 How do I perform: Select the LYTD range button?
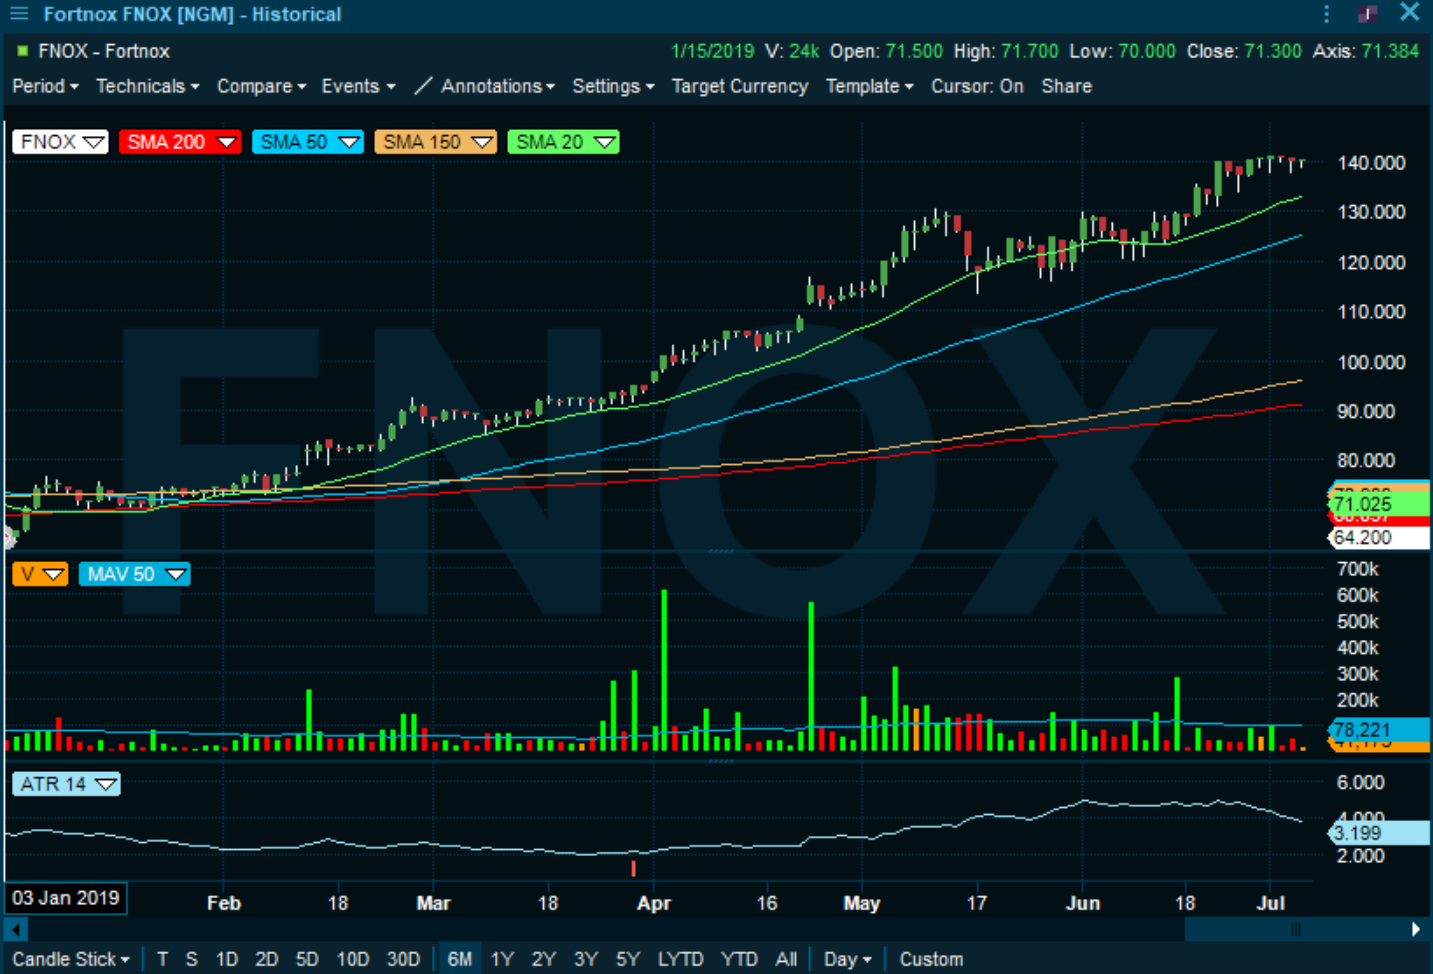click(680, 959)
